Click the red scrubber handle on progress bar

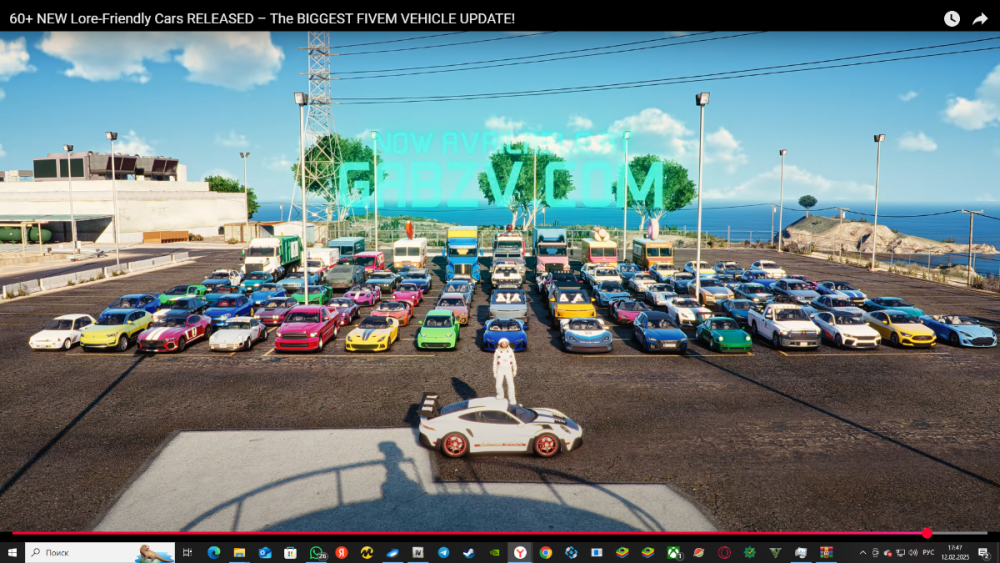point(927,533)
